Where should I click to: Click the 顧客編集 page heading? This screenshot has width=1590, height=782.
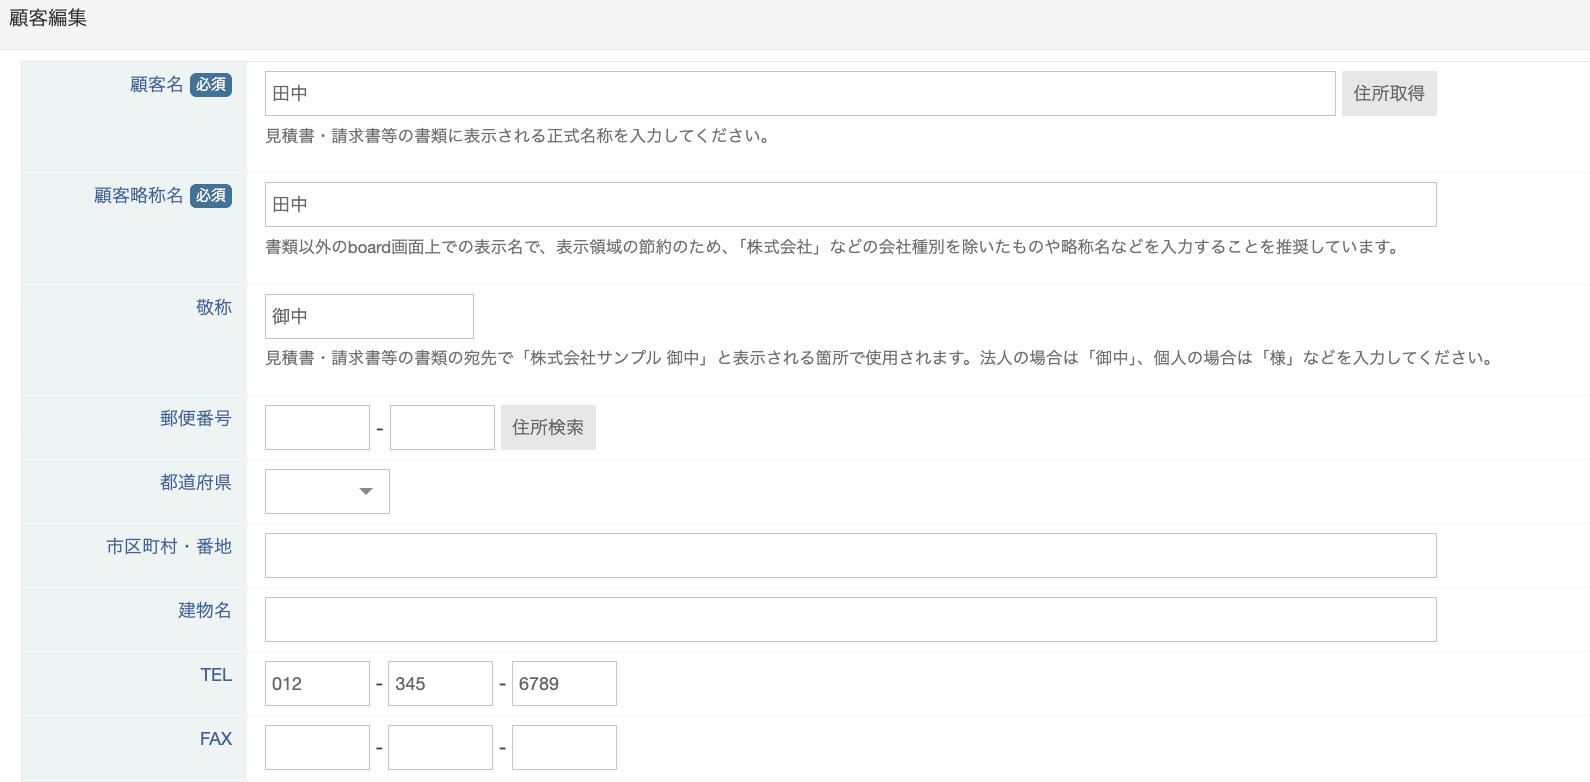48,18
